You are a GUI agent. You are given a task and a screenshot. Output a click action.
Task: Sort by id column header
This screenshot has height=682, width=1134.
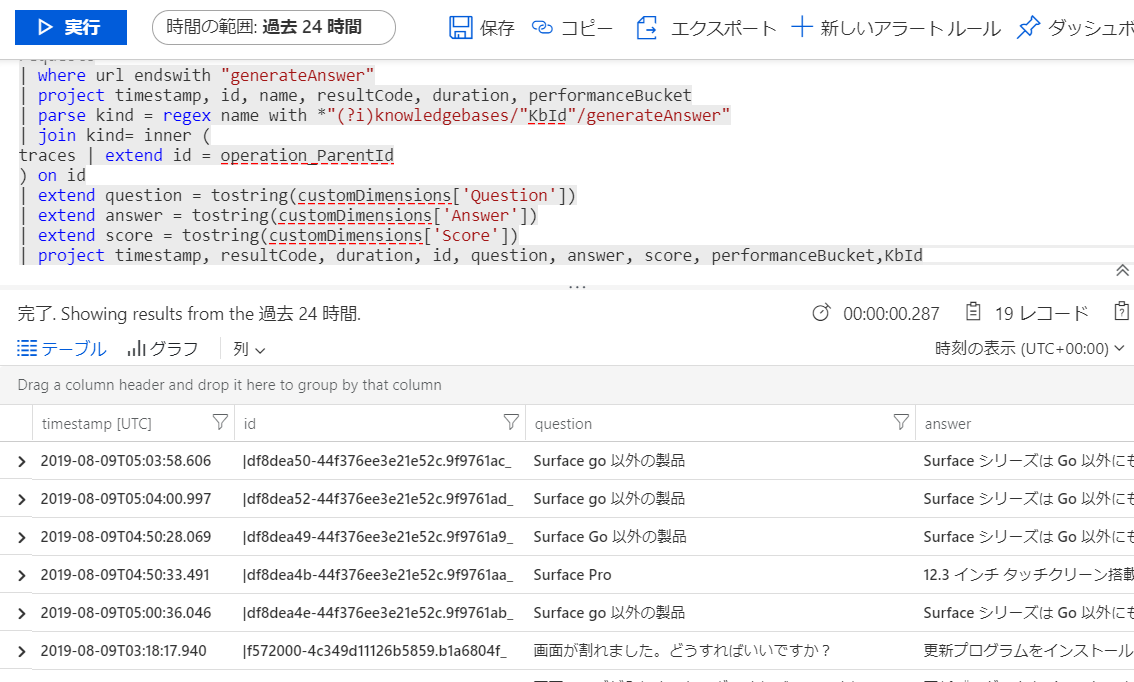(250, 424)
